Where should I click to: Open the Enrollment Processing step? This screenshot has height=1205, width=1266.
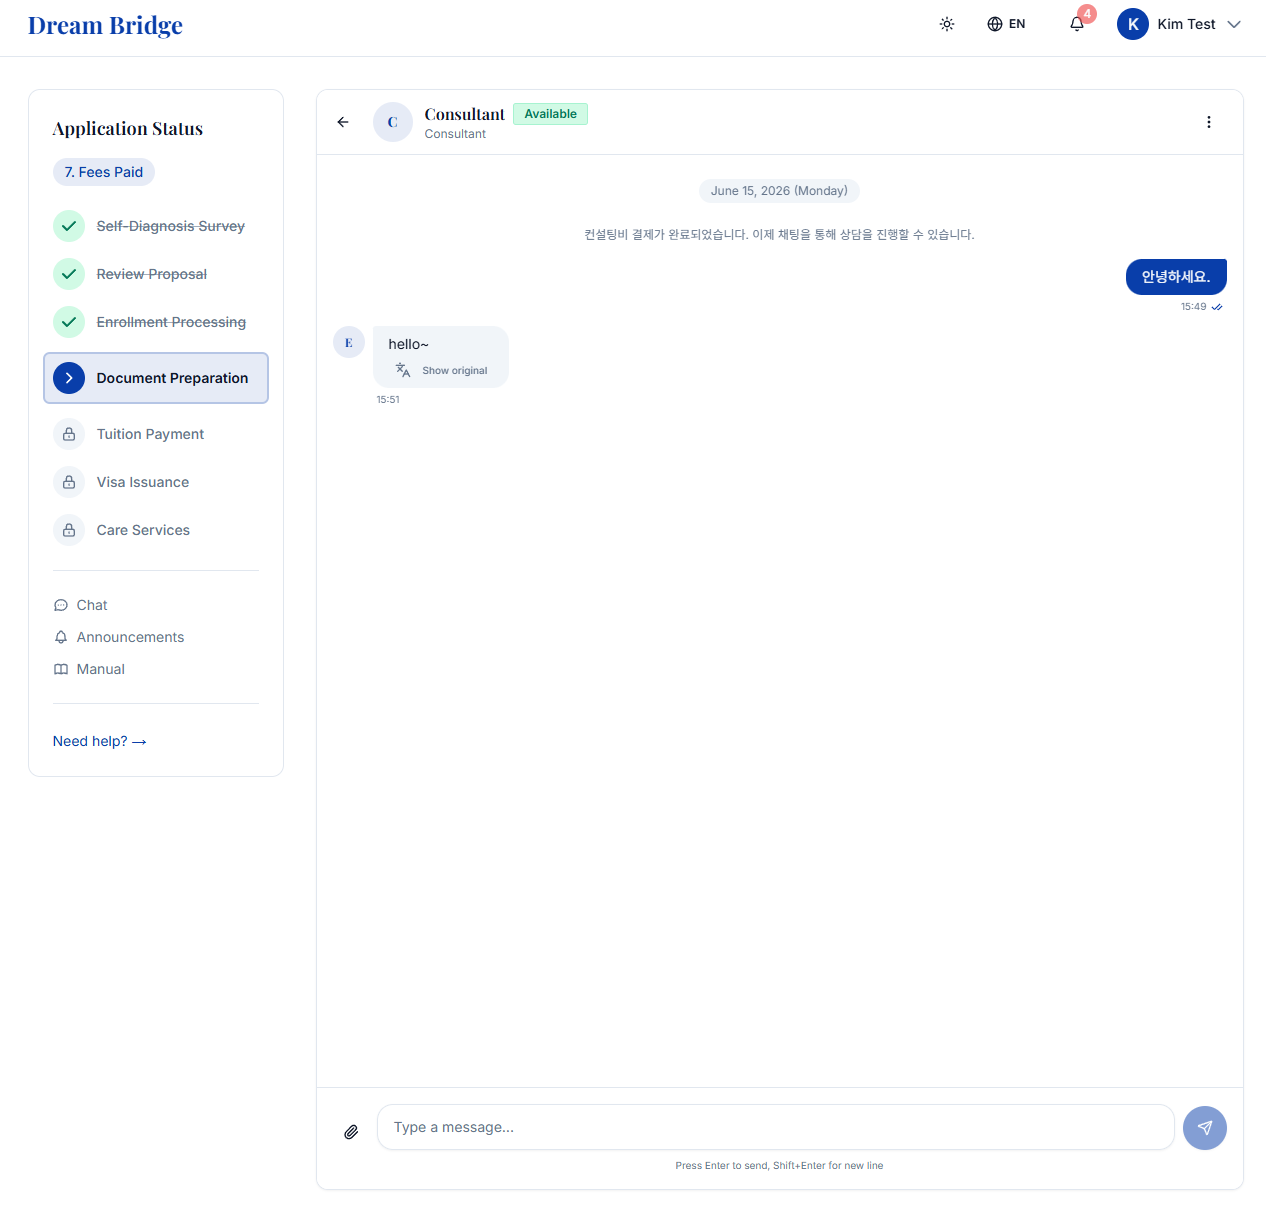pos(171,322)
